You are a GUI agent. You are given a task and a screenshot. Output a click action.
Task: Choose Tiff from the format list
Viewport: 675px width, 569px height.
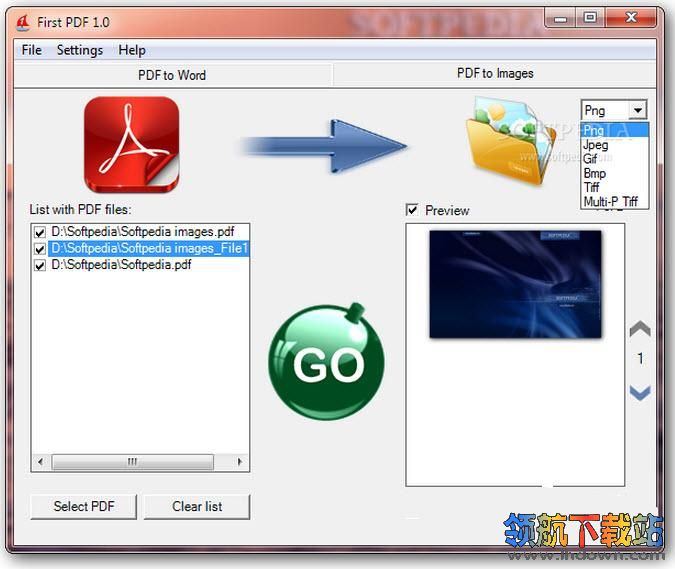[x=614, y=187]
